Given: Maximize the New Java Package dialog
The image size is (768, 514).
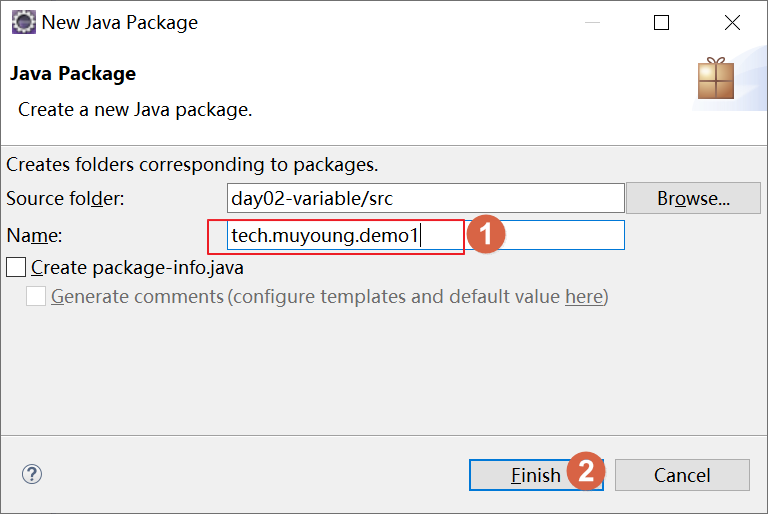Looking at the screenshot, I should point(661,22).
